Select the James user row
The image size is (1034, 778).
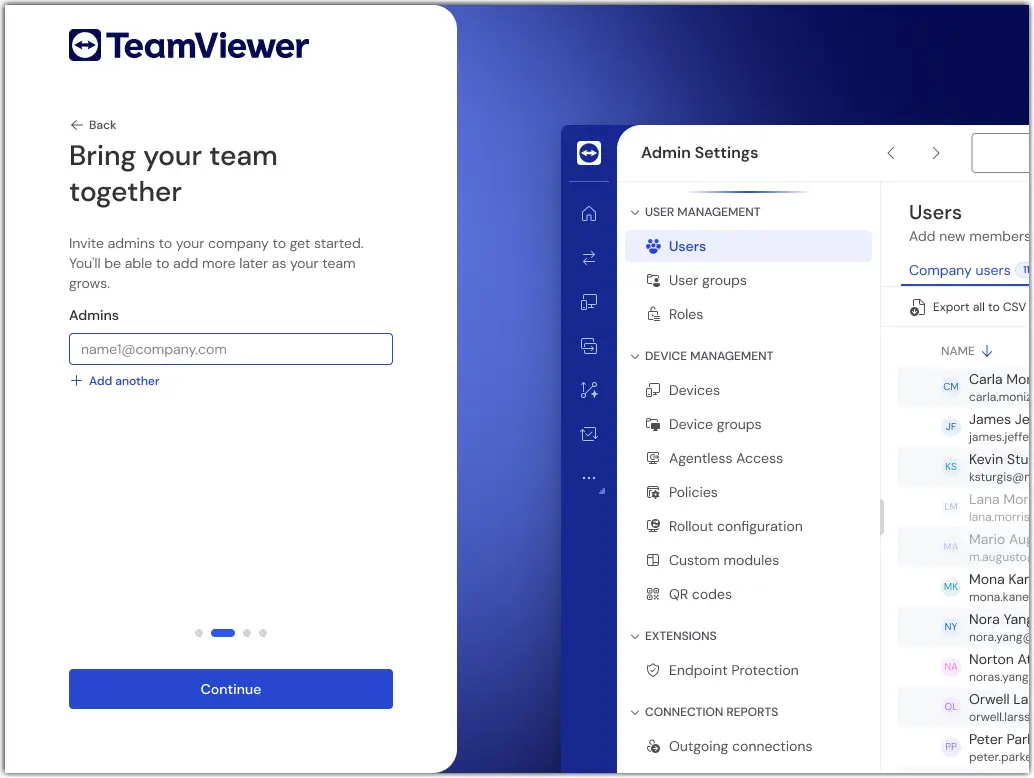(x=963, y=427)
